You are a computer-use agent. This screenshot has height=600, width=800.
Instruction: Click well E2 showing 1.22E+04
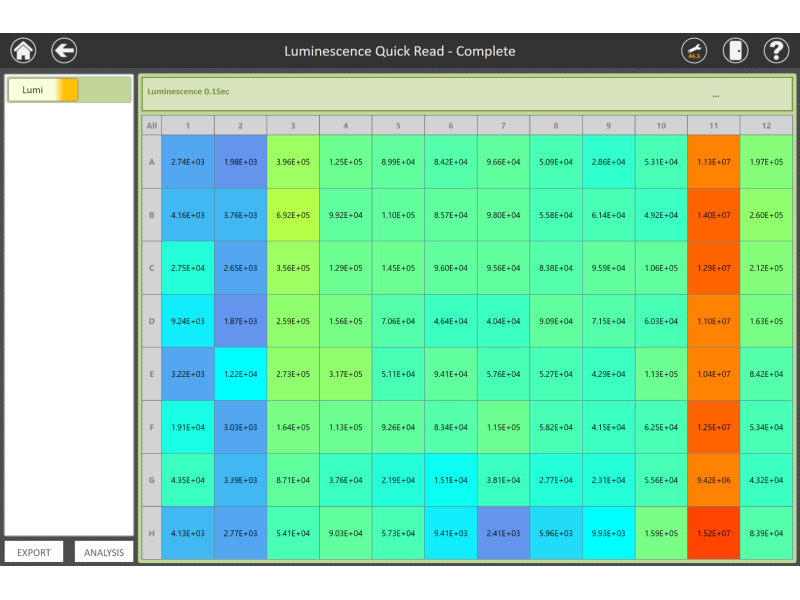(x=241, y=374)
